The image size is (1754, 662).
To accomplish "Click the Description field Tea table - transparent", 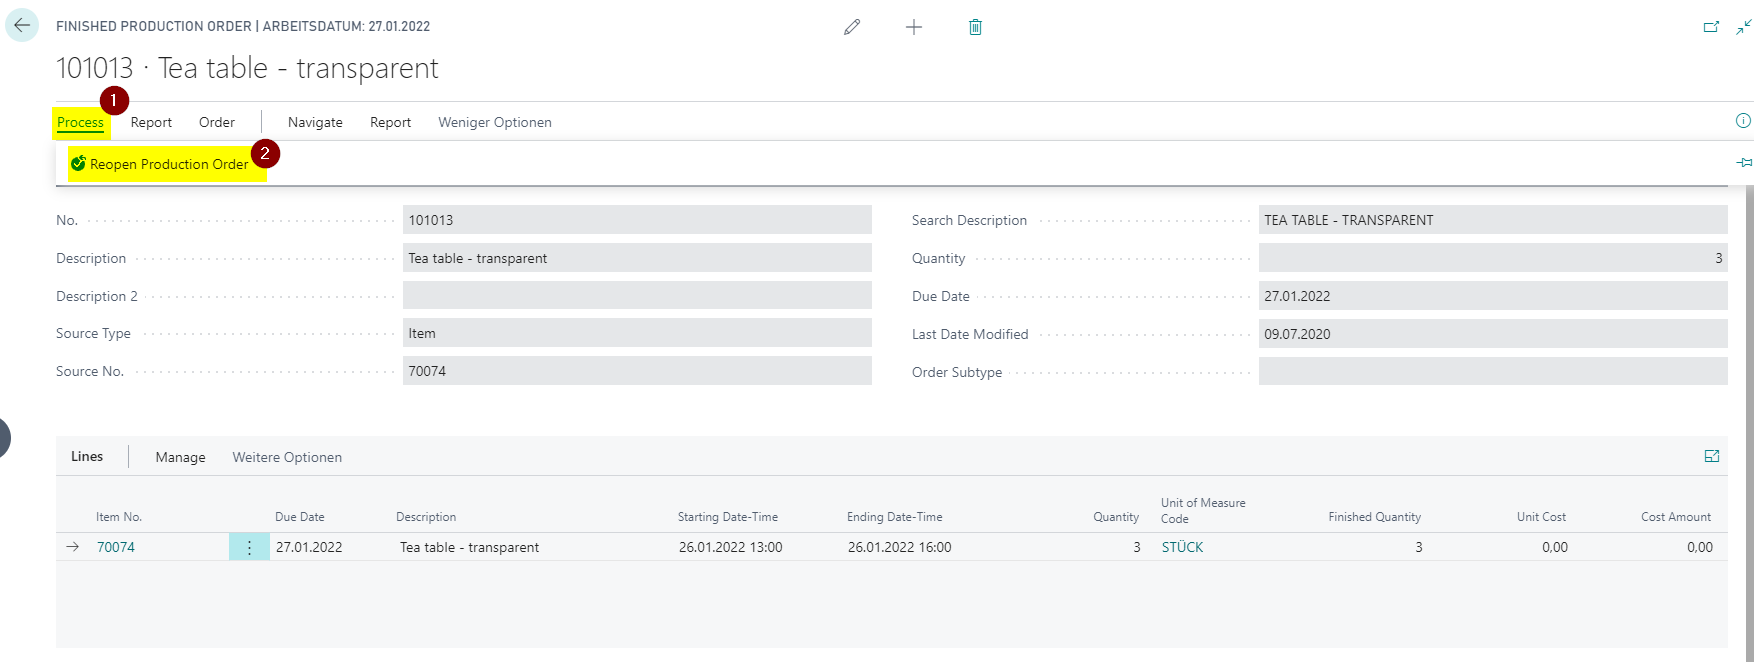I will 637,258.
